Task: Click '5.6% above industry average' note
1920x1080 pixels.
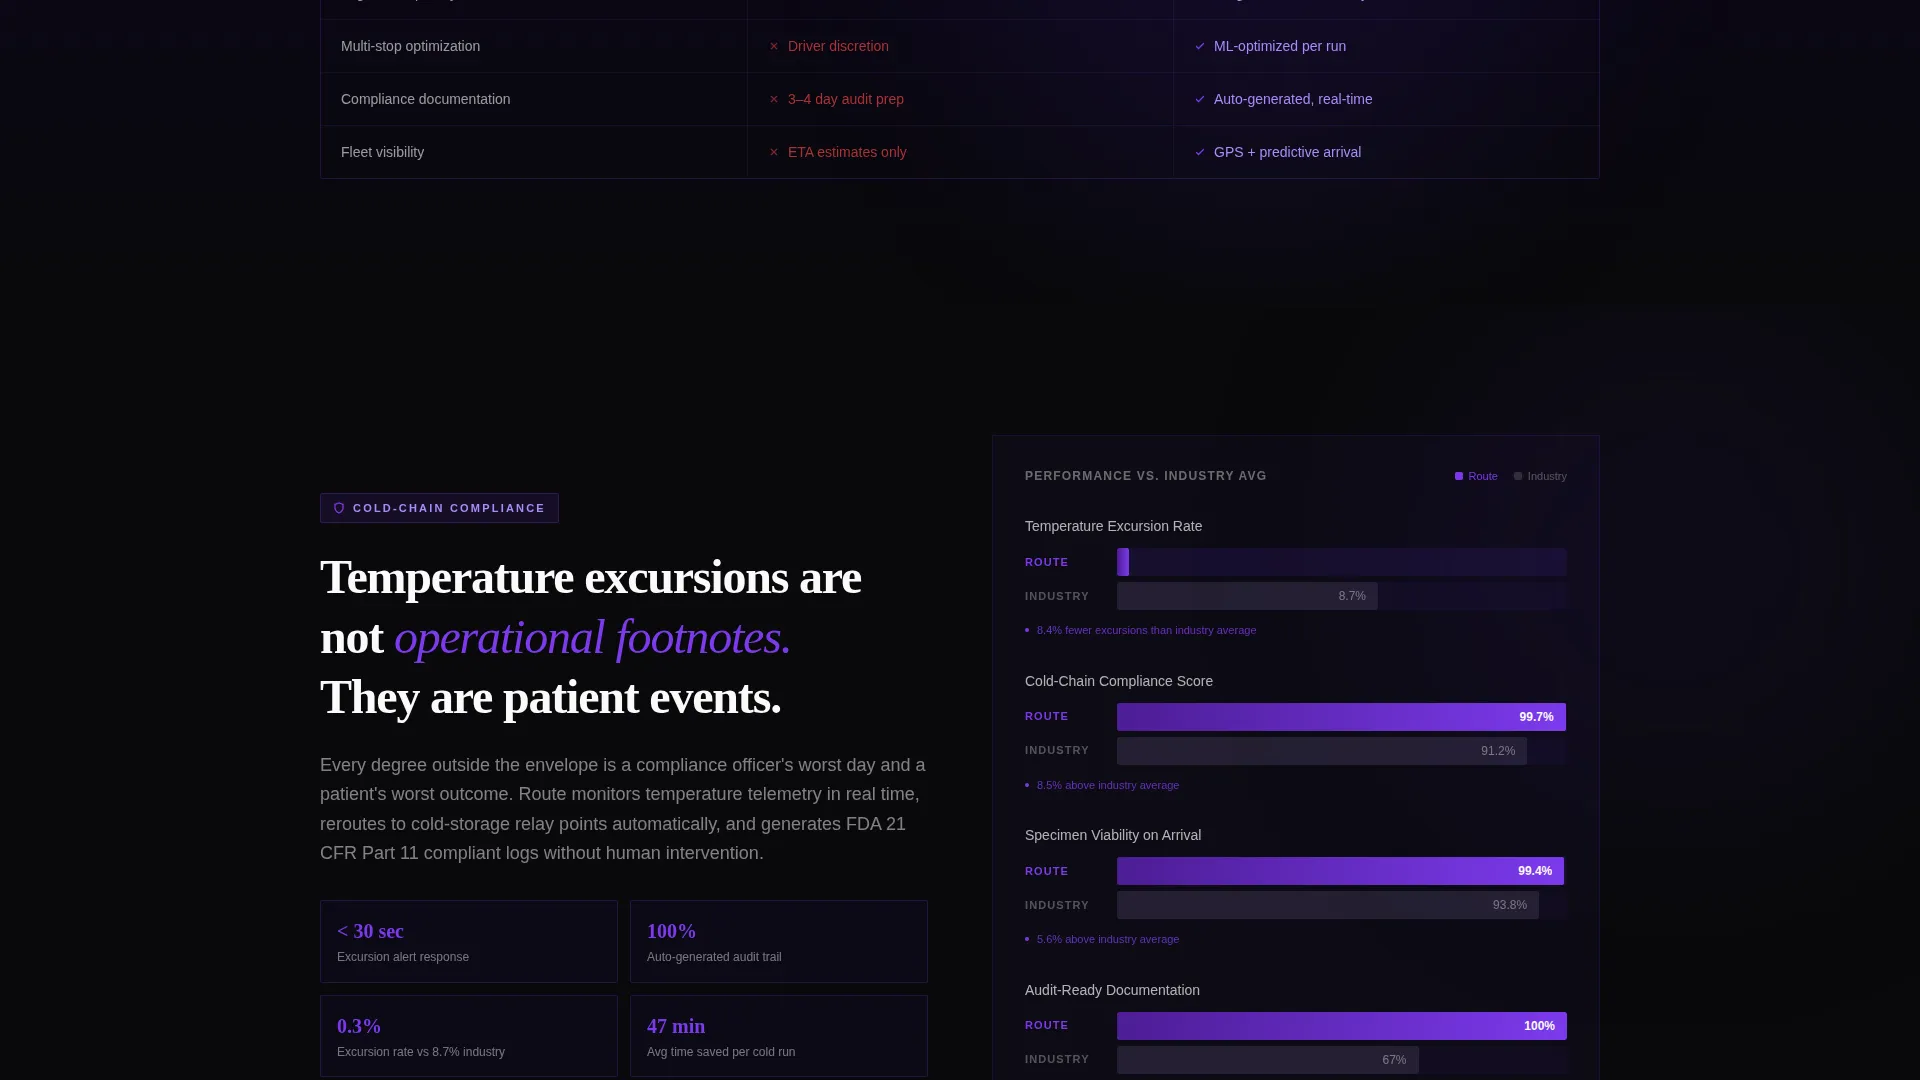Action: [x=1108, y=939]
